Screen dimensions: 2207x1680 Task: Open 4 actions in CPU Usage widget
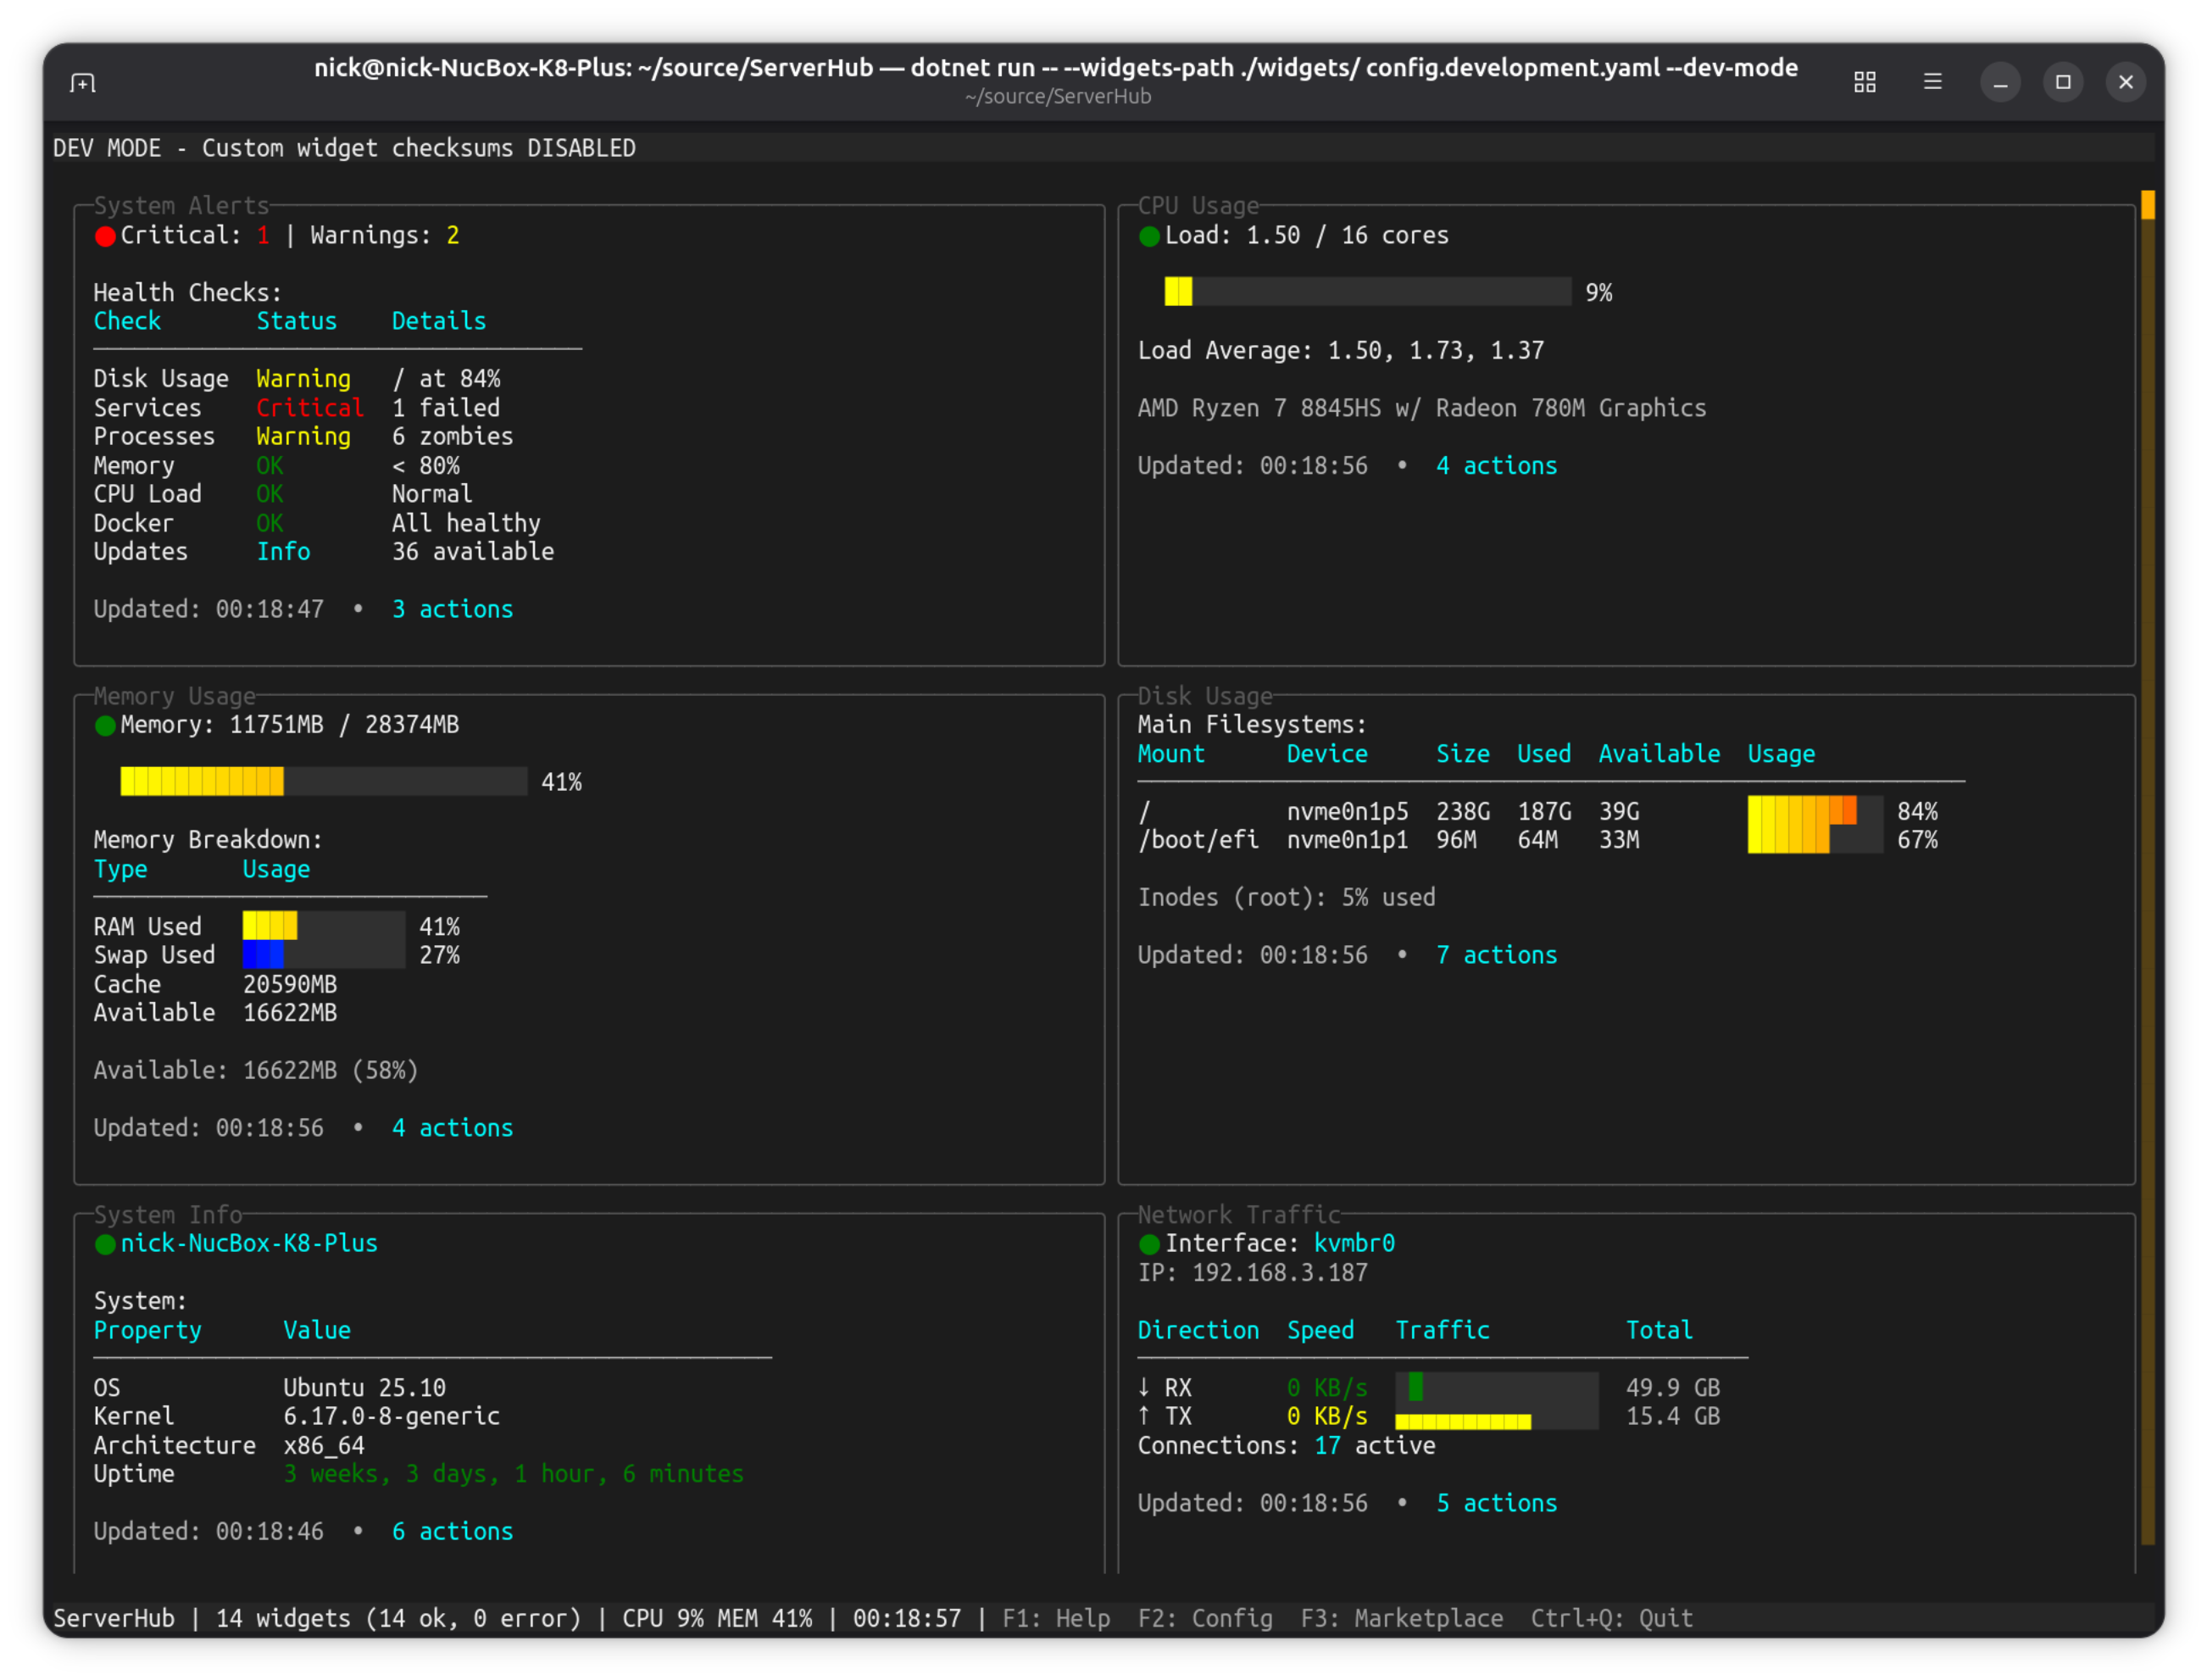coord(1496,466)
